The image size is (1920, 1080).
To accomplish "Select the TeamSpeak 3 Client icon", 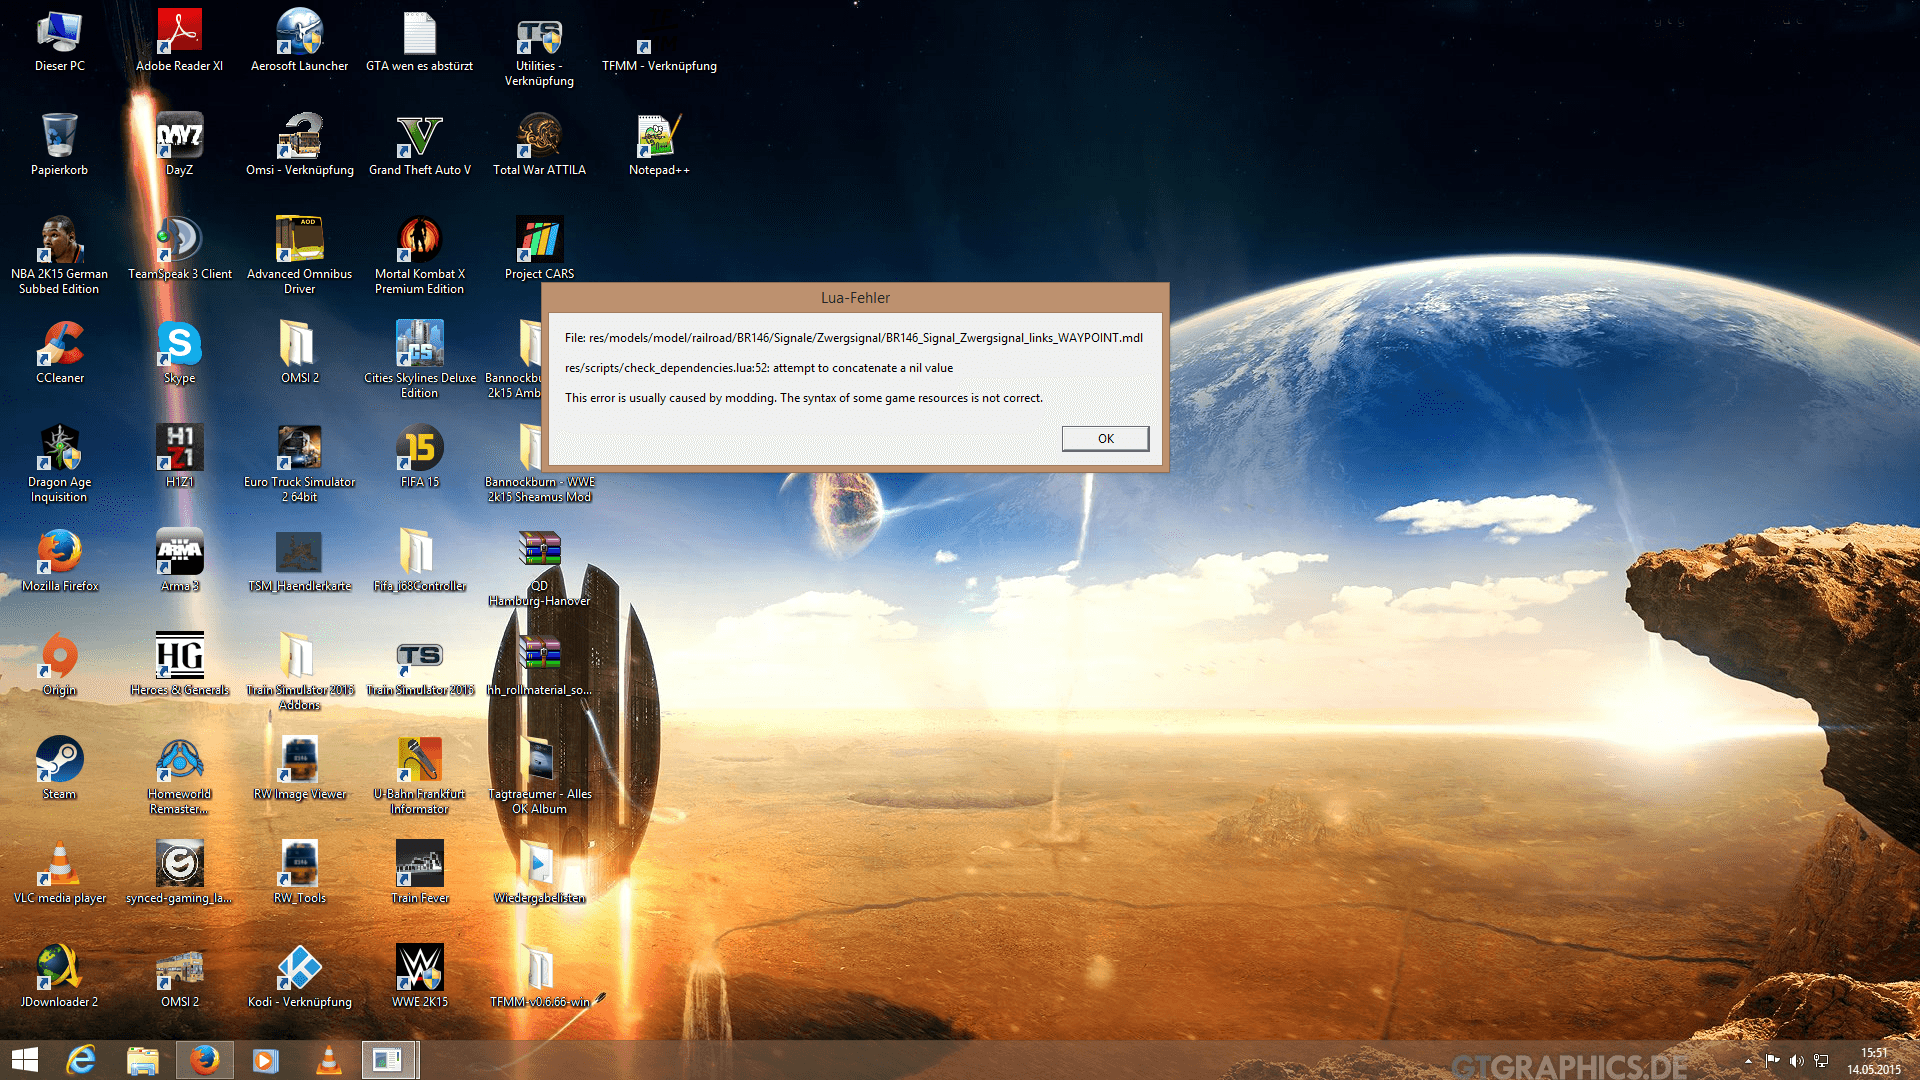I will tap(180, 250).
